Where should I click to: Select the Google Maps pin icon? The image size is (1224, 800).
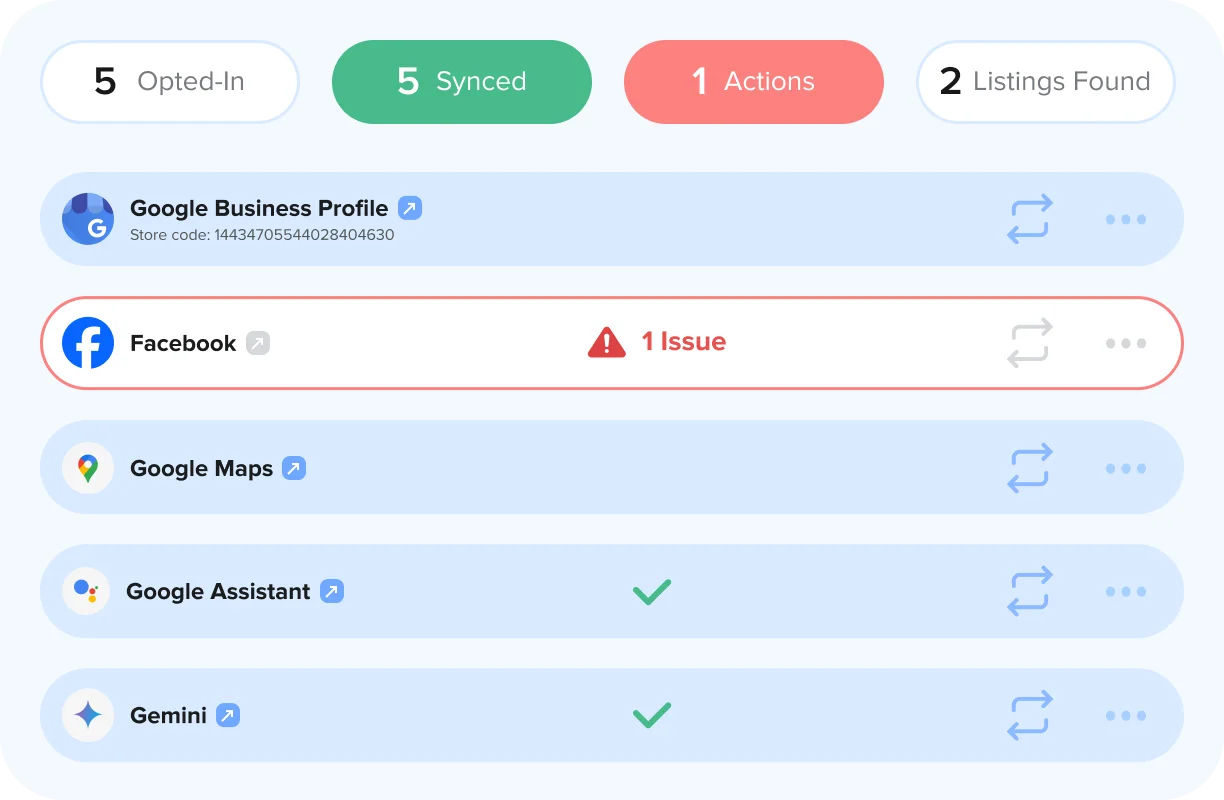tap(88, 467)
